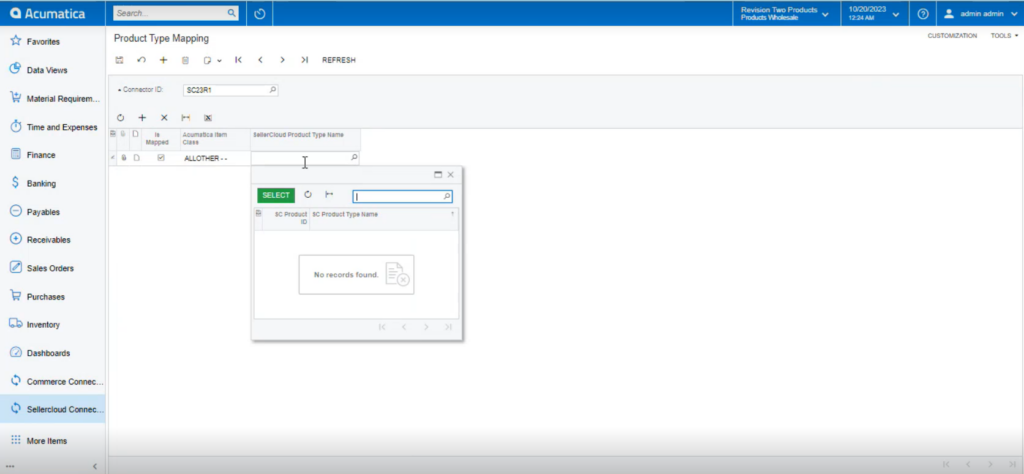Go to next record in main toolbar
The image size is (1024, 474).
point(282,60)
